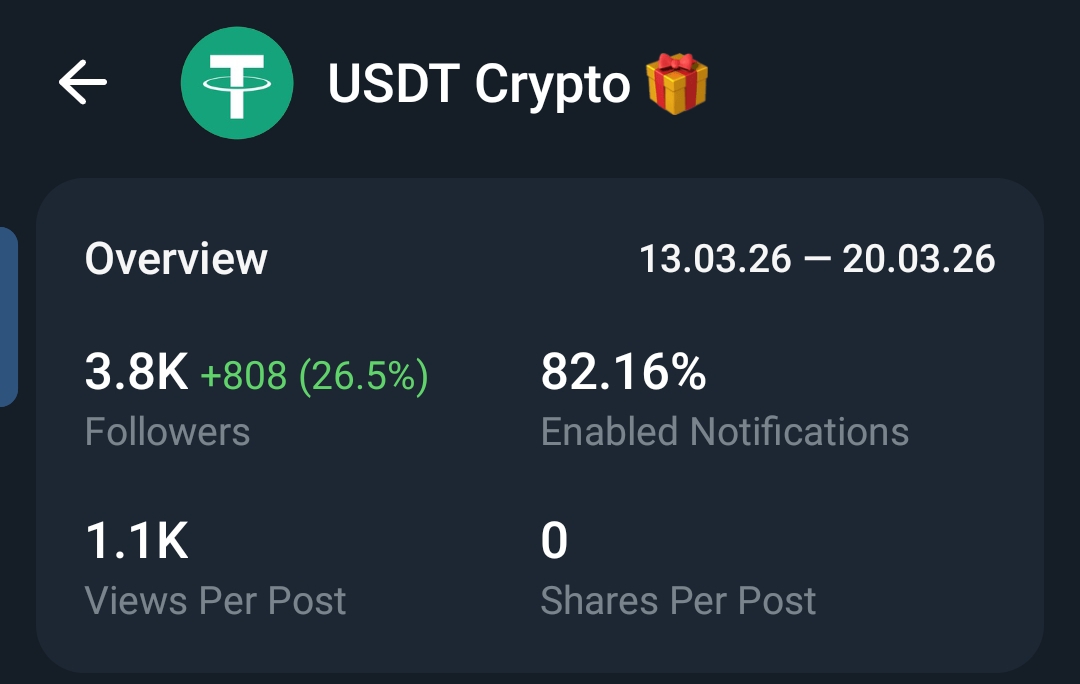Screen dimensions: 1080x684
Task: Tap the back arrow to exit statistics
Action: (85, 82)
